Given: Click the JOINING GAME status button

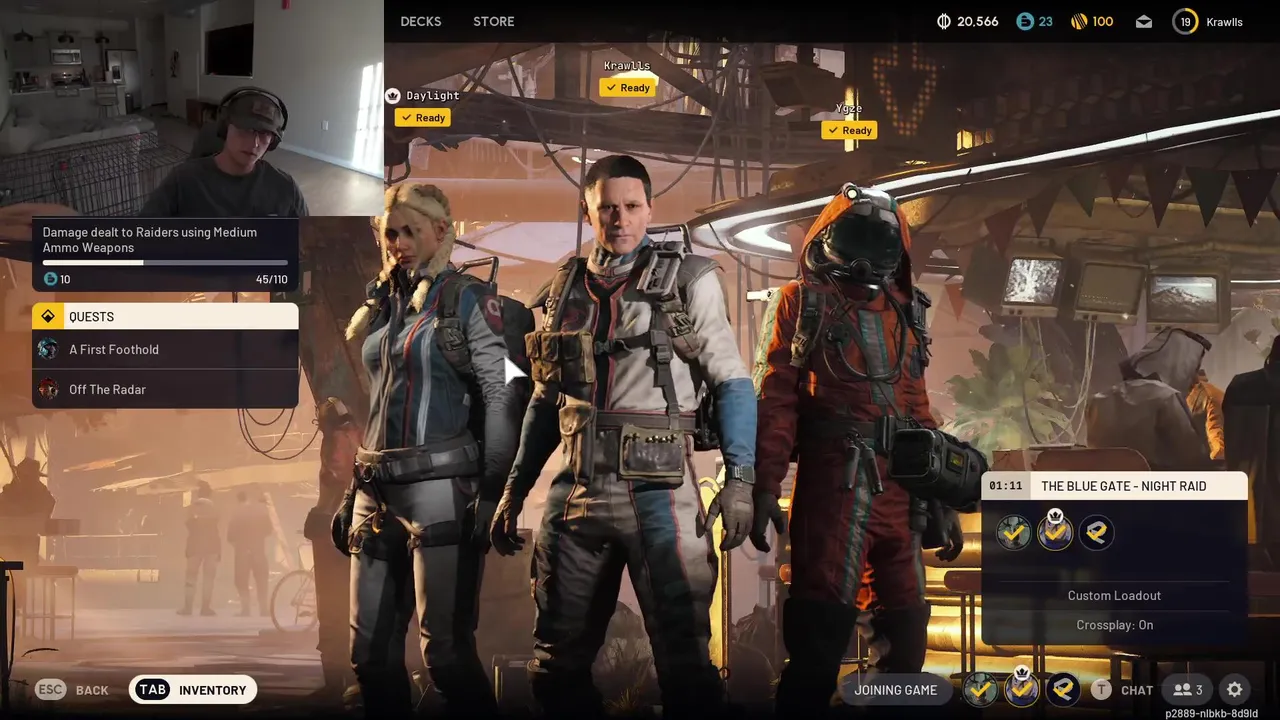Looking at the screenshot, I should pos(895,690).
